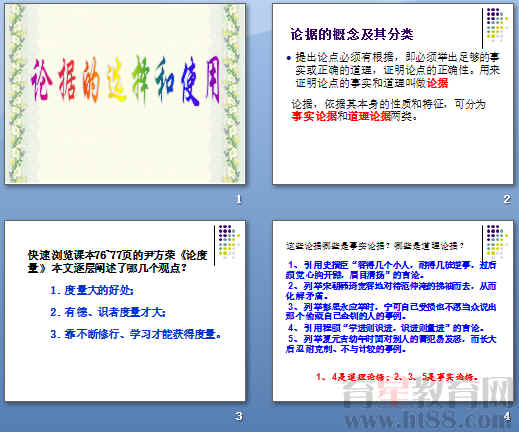Select slide 4 listing five 论据 examples
This screenshot has width=519, height=432.
(x=393, y=311)
